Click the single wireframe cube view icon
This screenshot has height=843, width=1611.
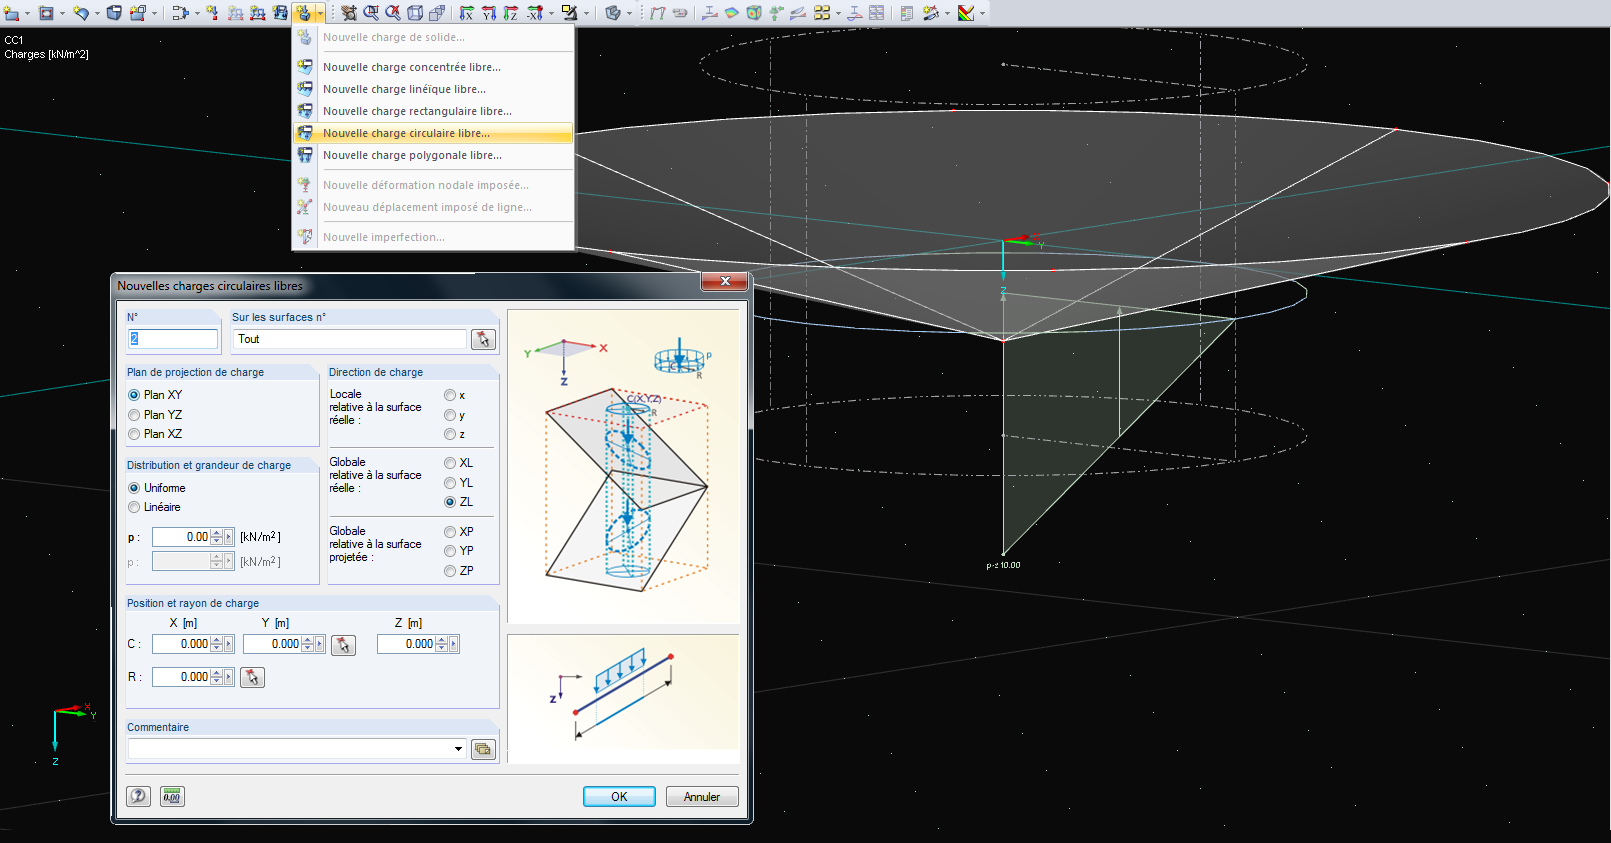coord(415,13)
